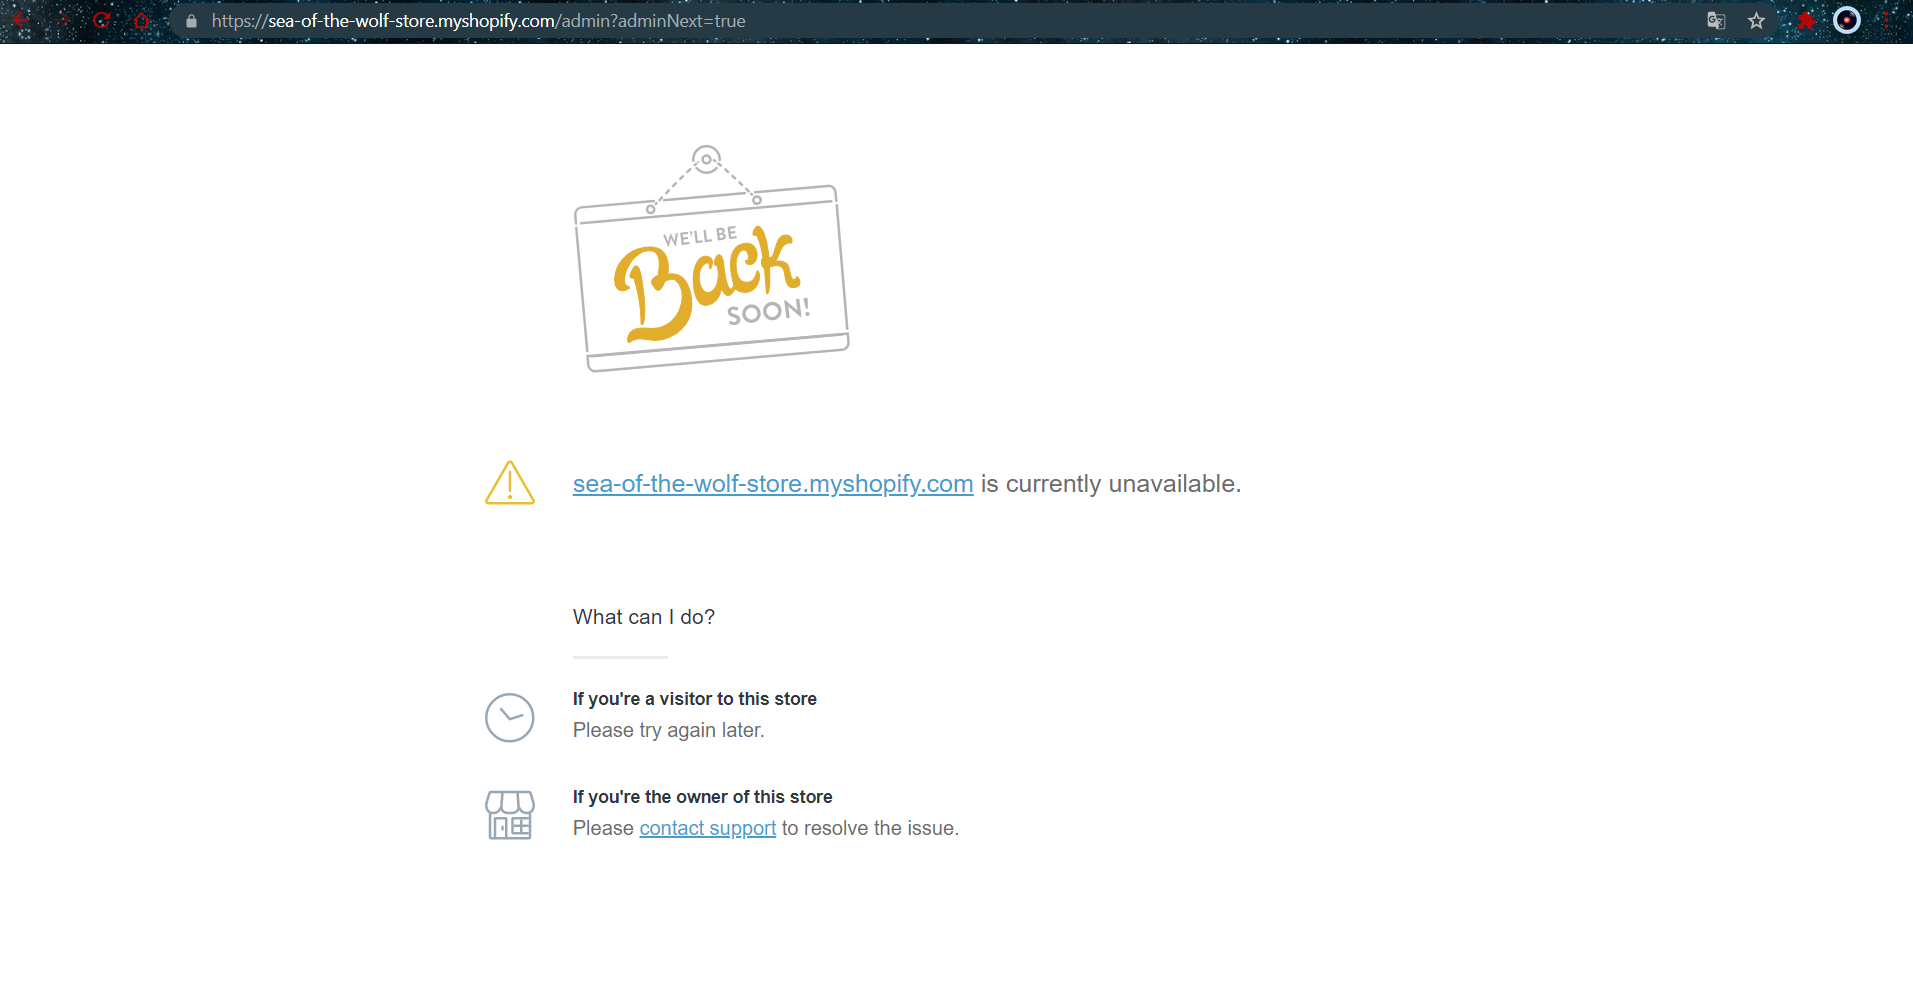The image size is (1913, 985).
Task: Reload the page with the refresh icon
Action: (x=101, y=20)
